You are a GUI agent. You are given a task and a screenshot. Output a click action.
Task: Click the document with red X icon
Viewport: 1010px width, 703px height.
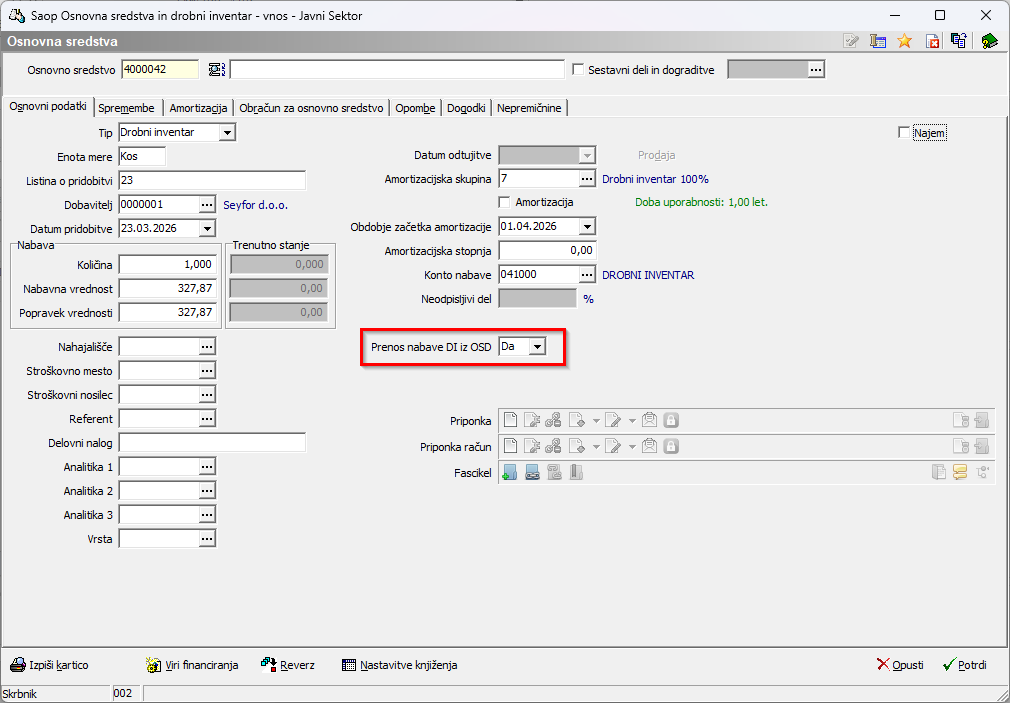(931, 41)
